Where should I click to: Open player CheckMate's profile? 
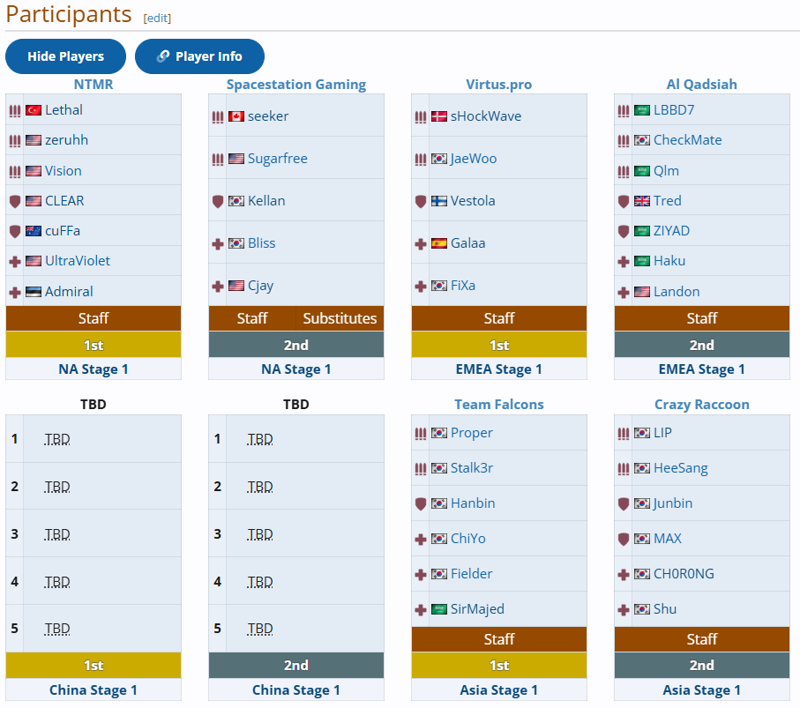pos(688,140)
